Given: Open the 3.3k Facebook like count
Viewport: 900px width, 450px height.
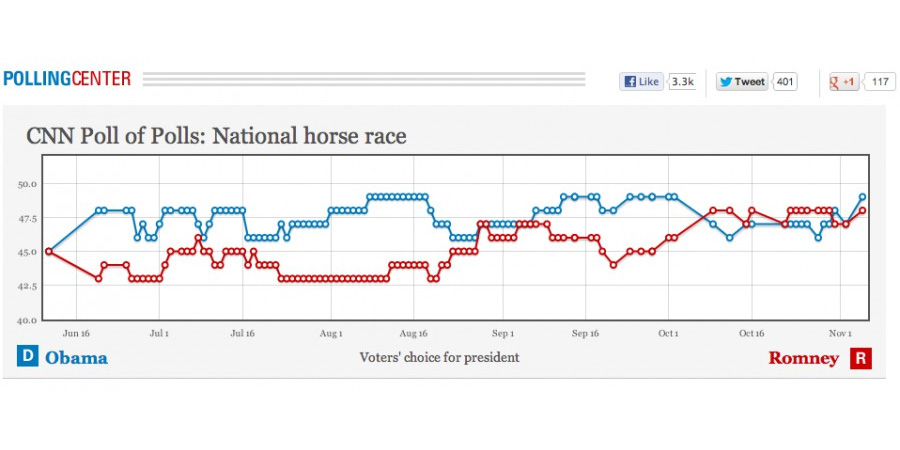Looking at the screenshot, I should (682, 82).
